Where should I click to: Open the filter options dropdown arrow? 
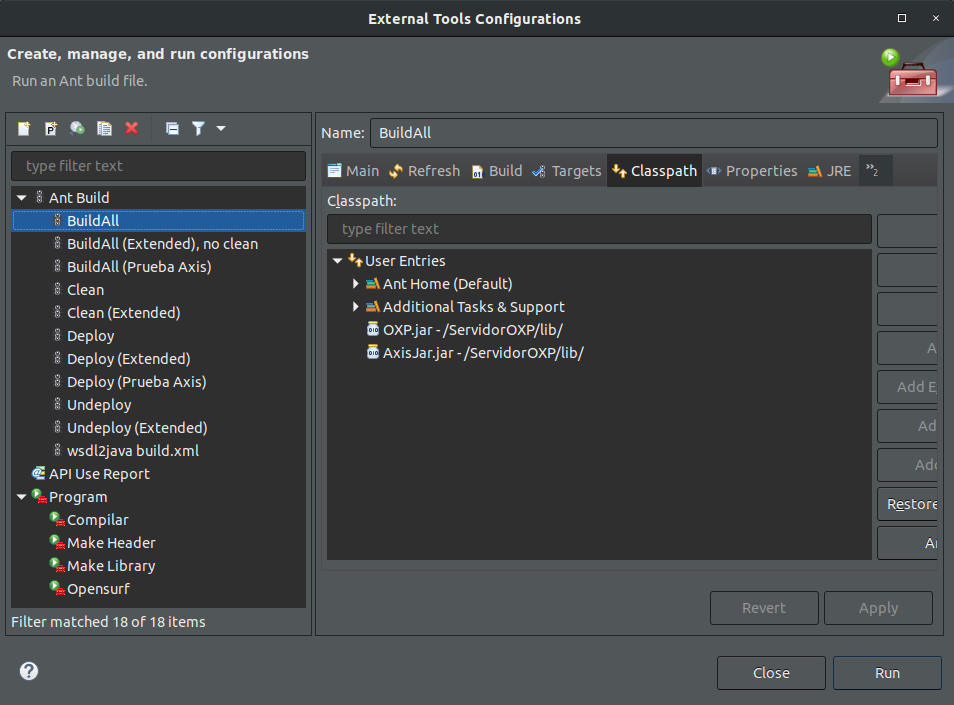point(221,128)
